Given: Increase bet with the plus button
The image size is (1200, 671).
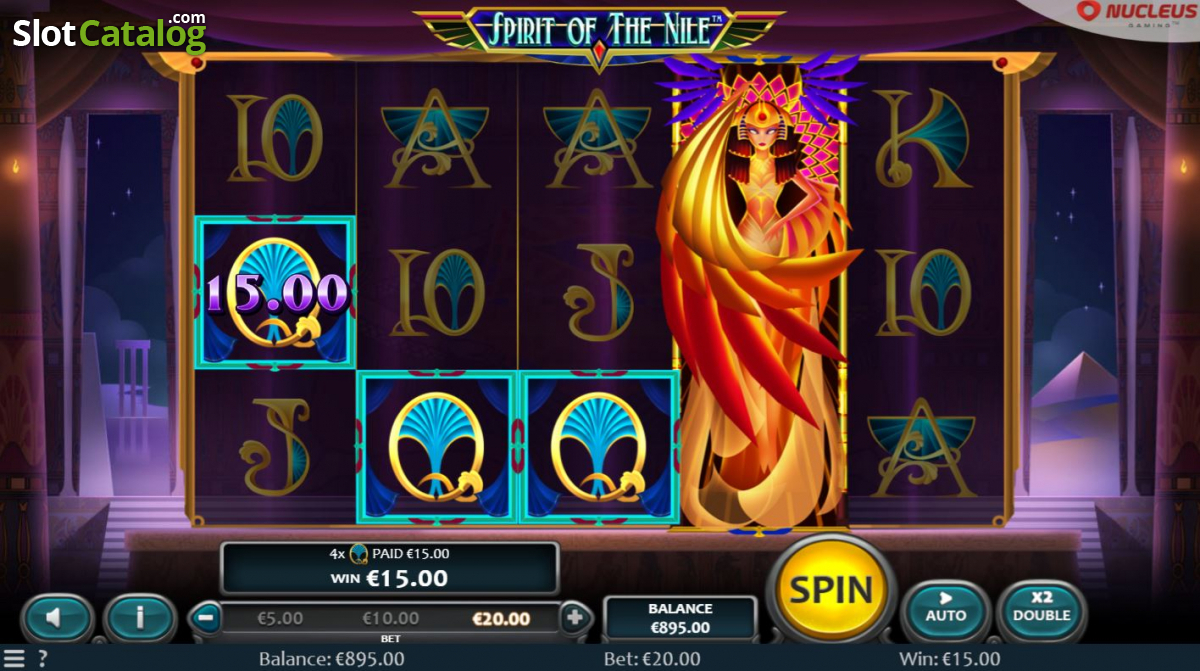Looking at the screenshot, I should click(574, 618).
